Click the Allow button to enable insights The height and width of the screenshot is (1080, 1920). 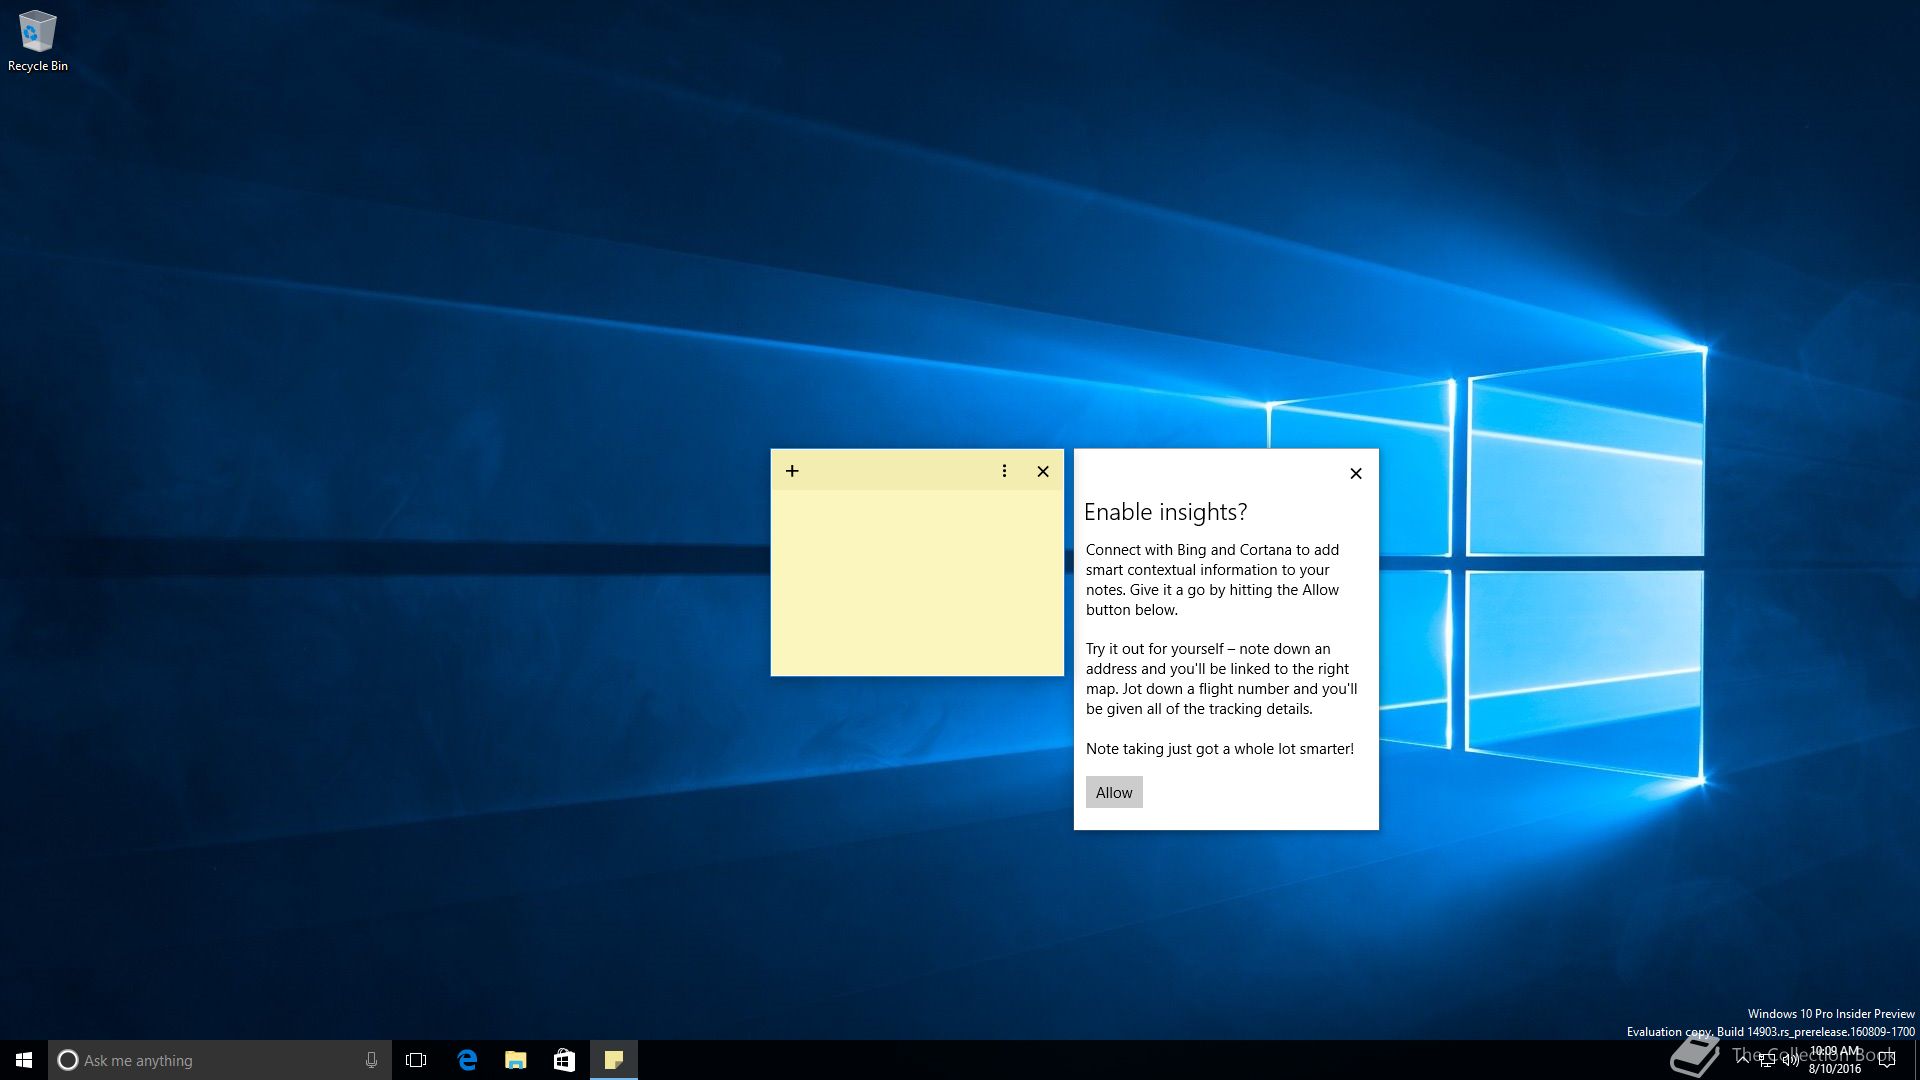pyautogui.click(x=1114, y=792)
